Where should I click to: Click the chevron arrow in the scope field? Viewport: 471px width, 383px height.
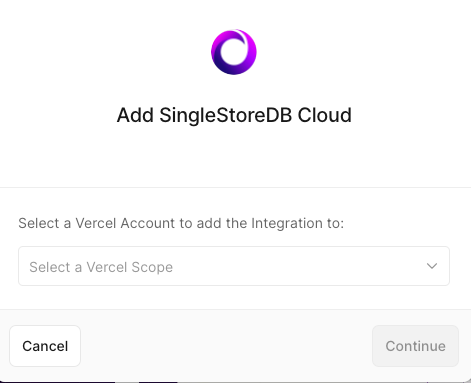[x=432, y=266]
